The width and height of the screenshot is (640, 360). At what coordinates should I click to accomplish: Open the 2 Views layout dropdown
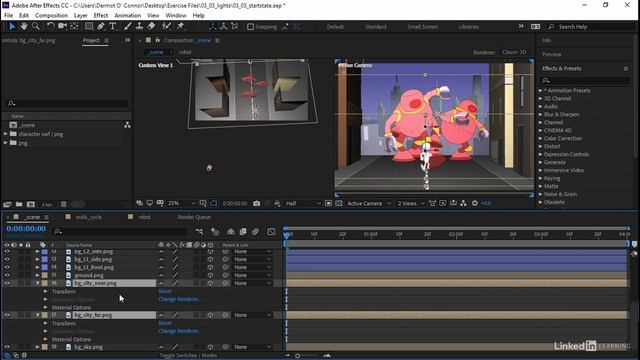tap(411, 203)
